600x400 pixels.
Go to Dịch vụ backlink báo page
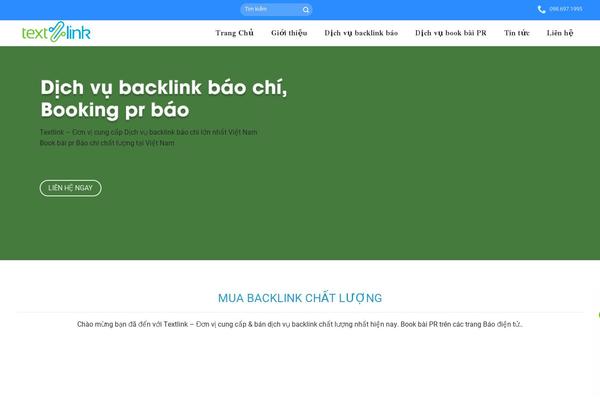click(361, 33)
